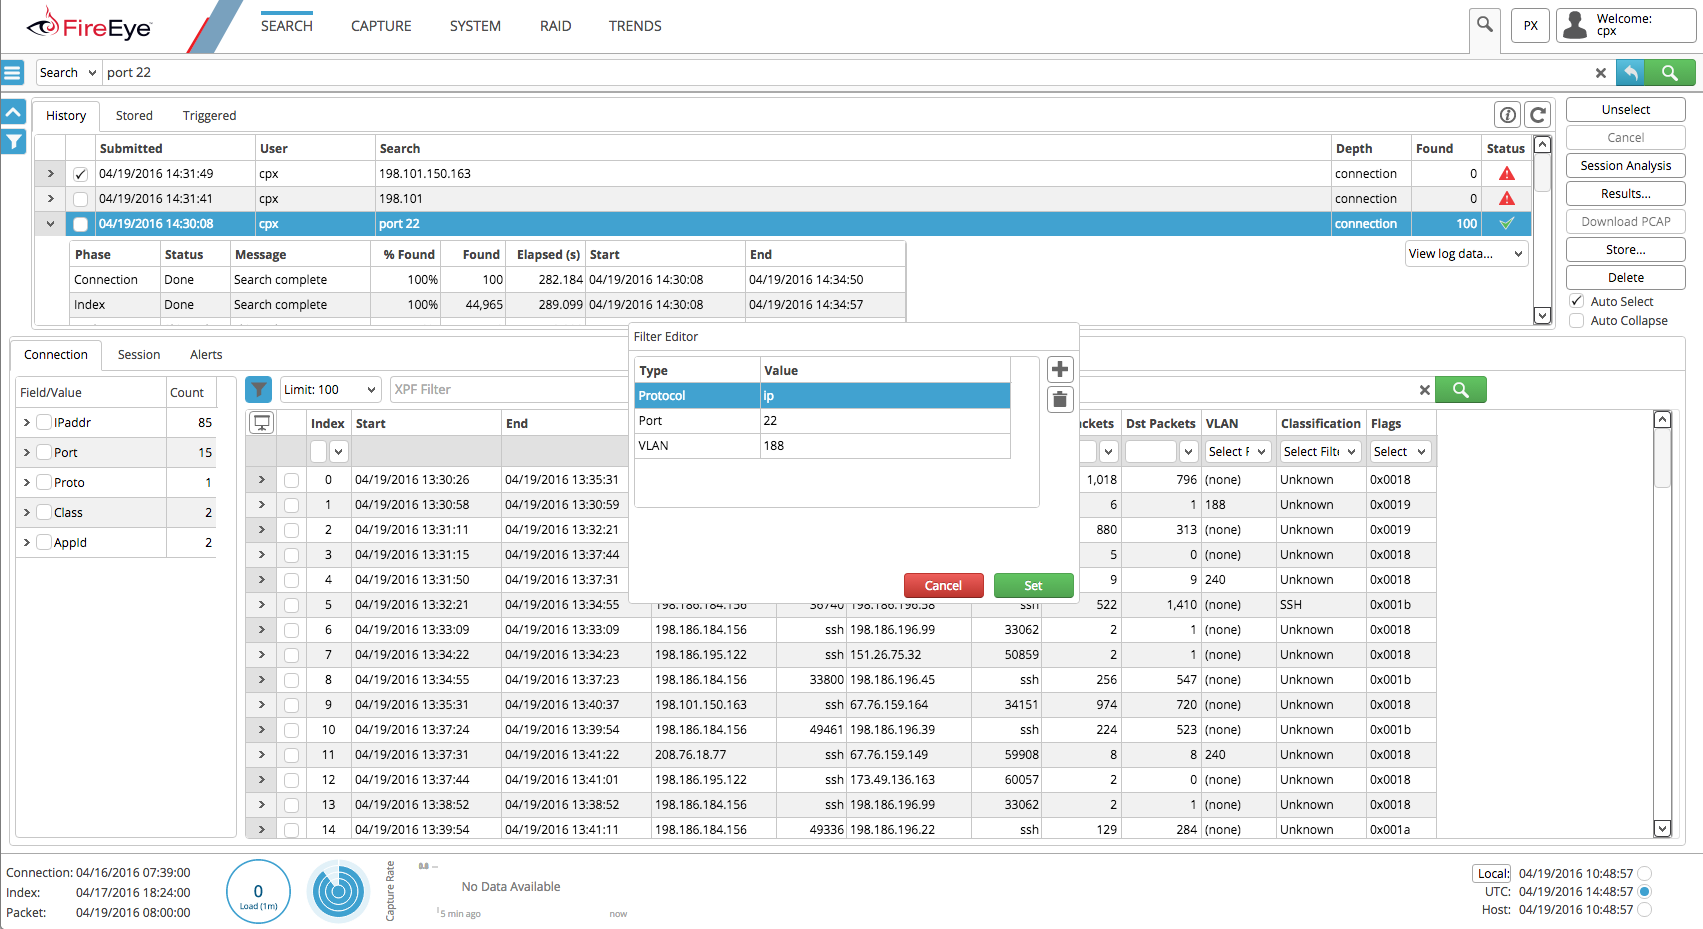Cancel the Filter Editor dialog
1703x929 pixels.
point(943,586)
